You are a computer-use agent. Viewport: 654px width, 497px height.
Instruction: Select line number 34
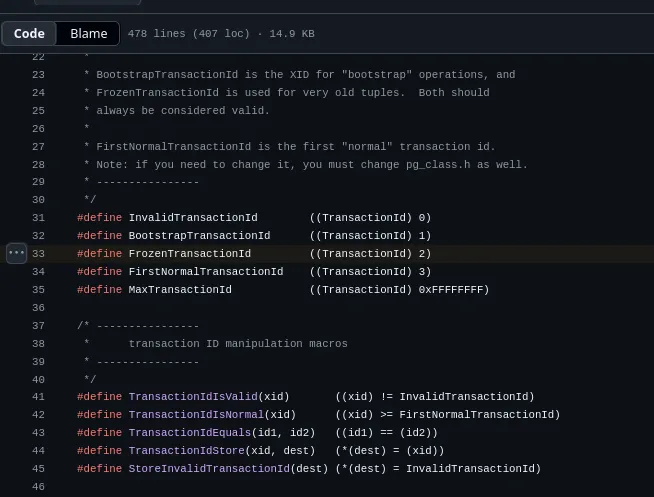tap(38, 271)
